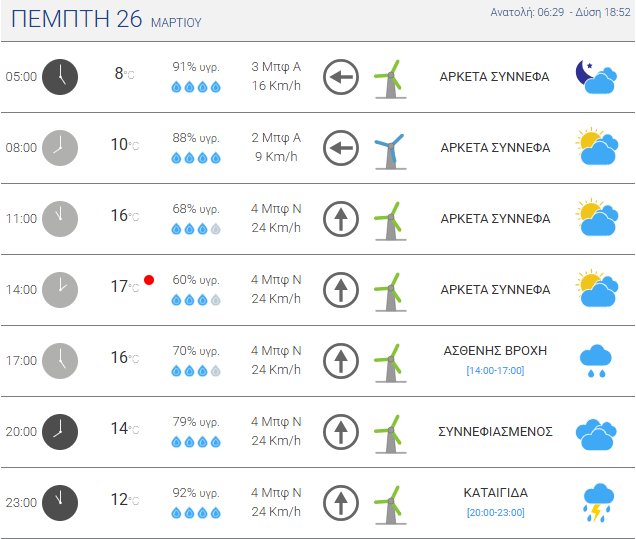Click the sunrise and sunset times text
This screenshot has width=636, height=539.
pos(560,12)
